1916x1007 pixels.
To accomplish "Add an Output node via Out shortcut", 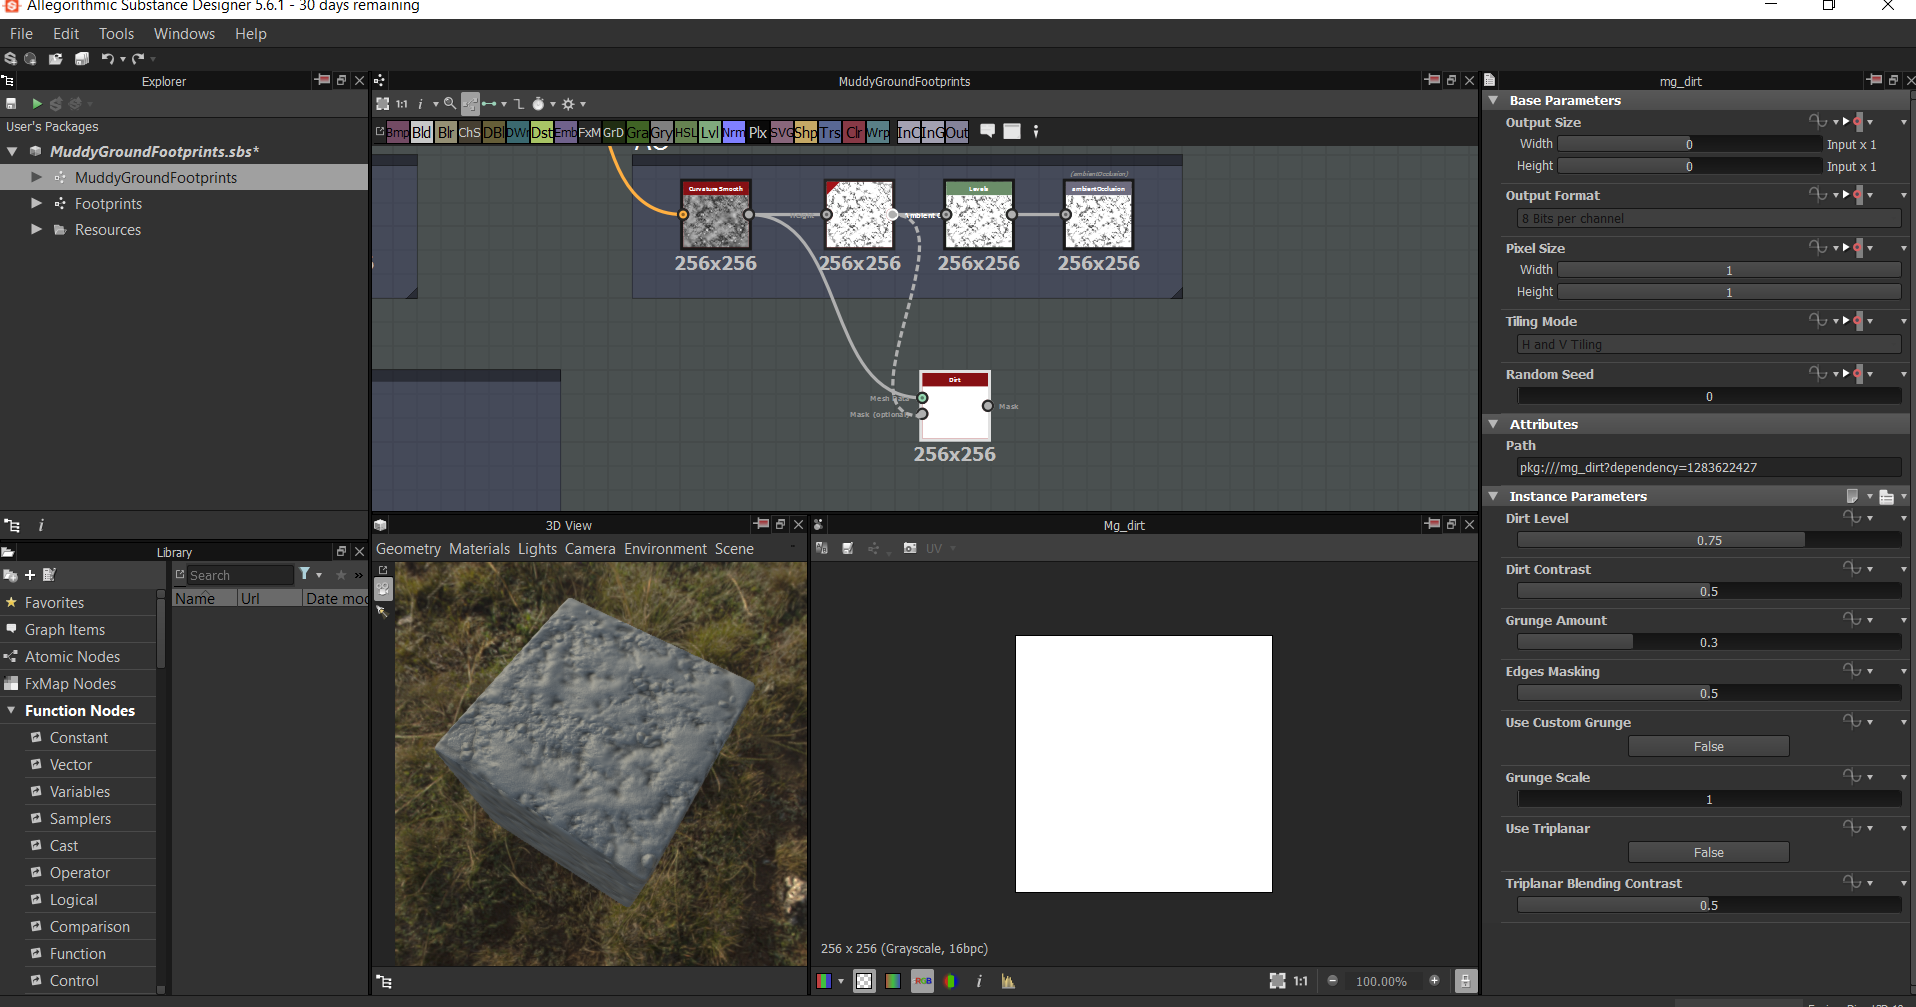I will pyautogui.click(x=957, y=132).
